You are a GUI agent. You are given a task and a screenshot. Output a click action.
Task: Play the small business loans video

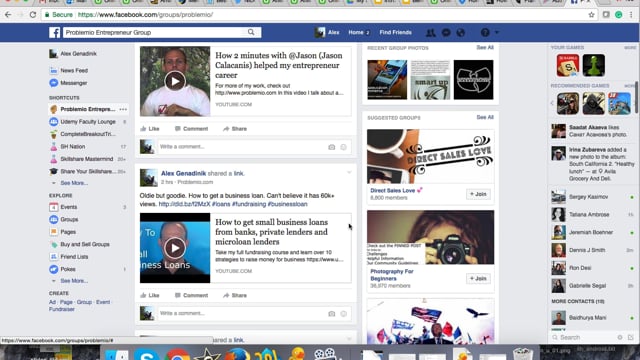pyautogui.click(x=175, y=248)
